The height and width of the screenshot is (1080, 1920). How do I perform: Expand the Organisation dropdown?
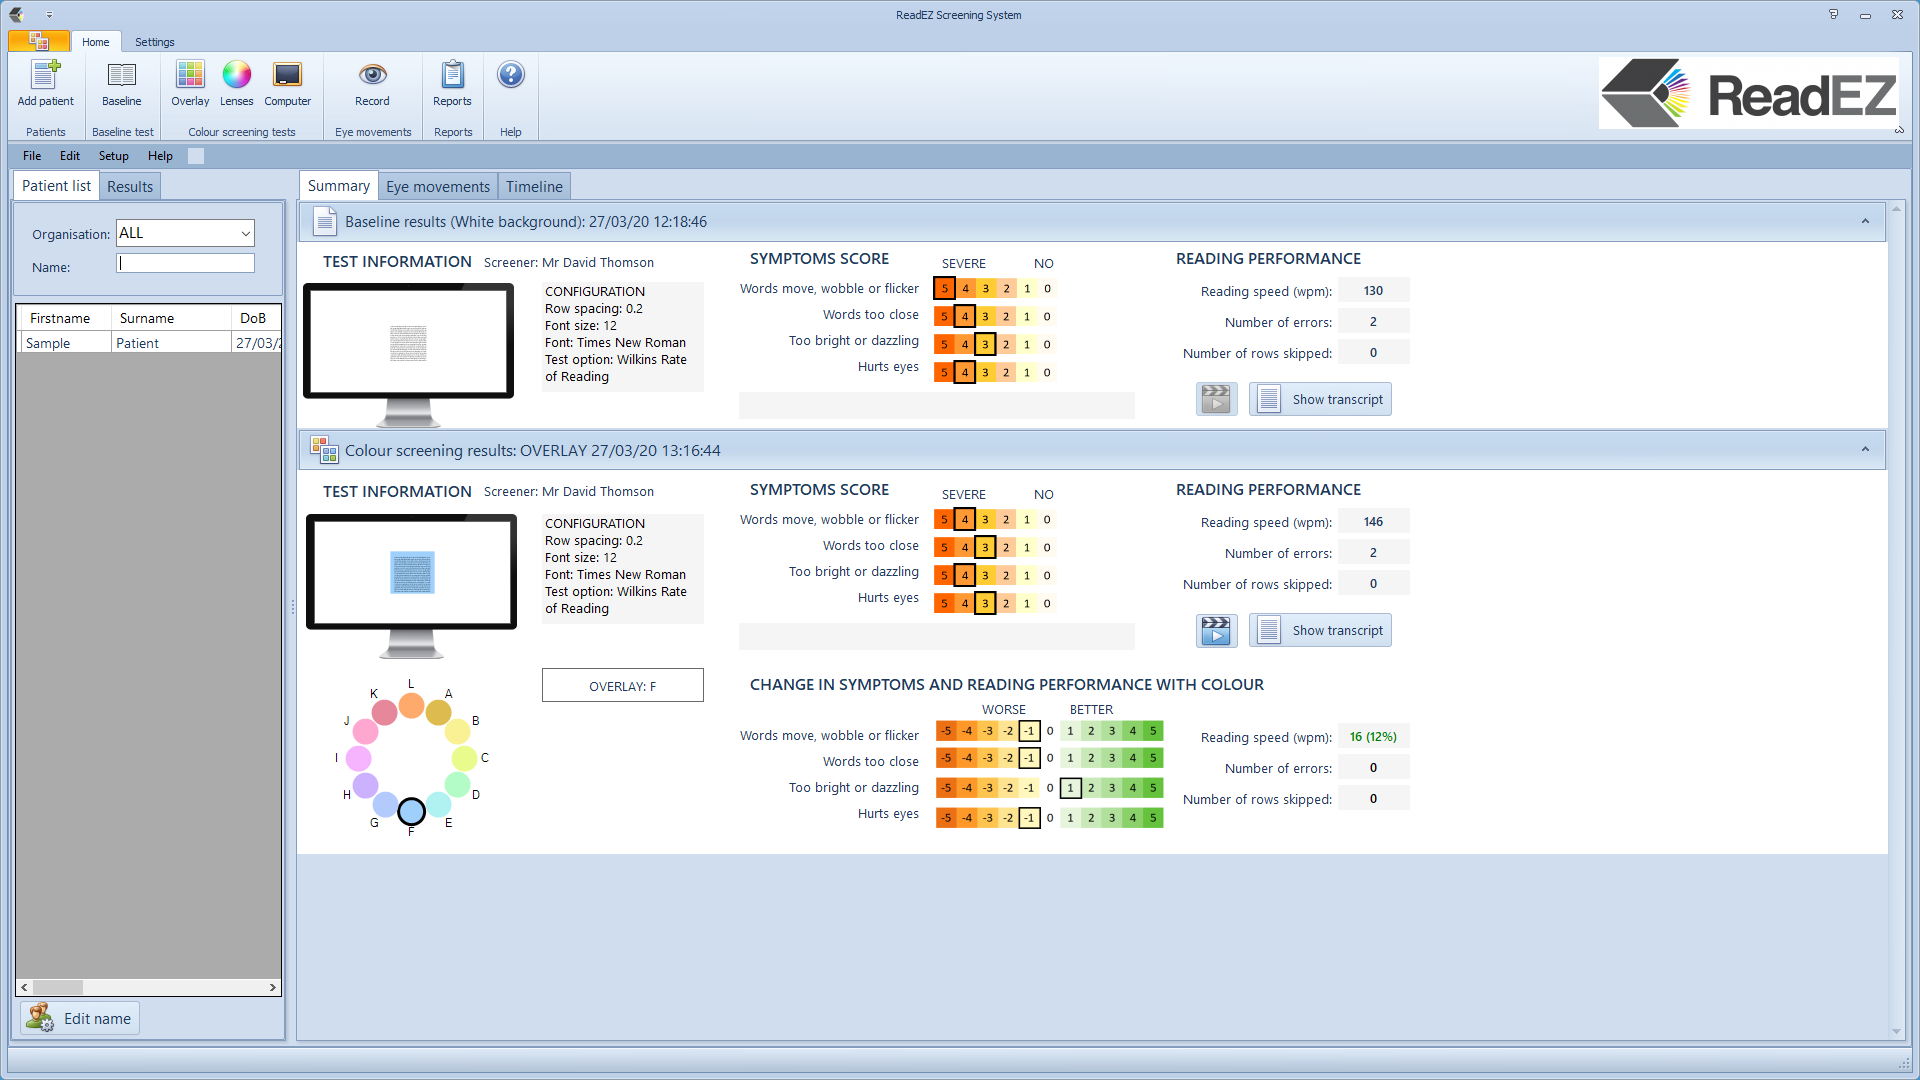coord(245,233)
